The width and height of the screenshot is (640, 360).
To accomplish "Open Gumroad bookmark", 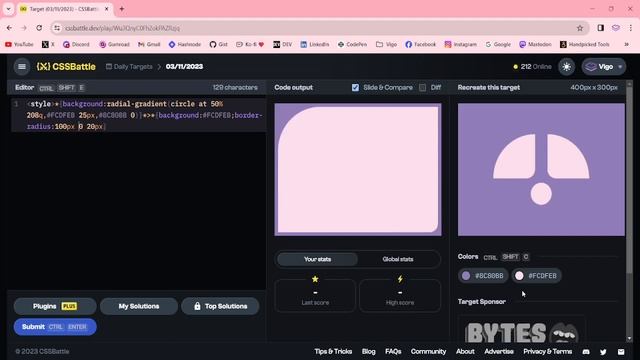I will pyautogui.click(x=114, y=44).
